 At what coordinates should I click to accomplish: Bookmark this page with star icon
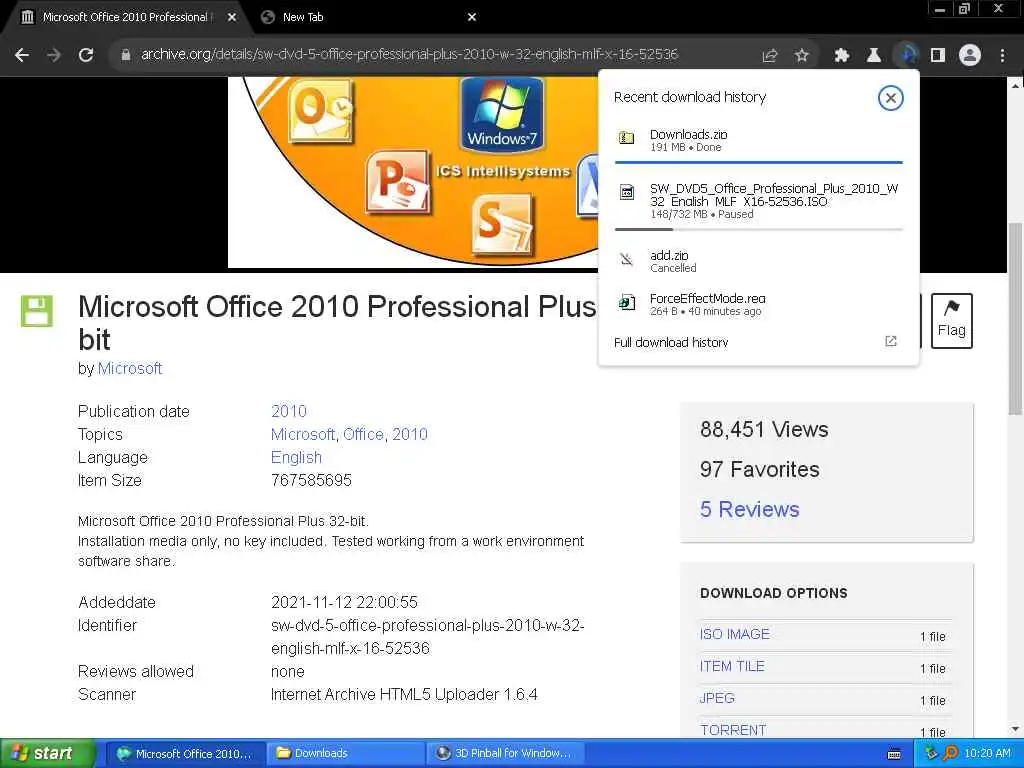(x=802, y=56)
